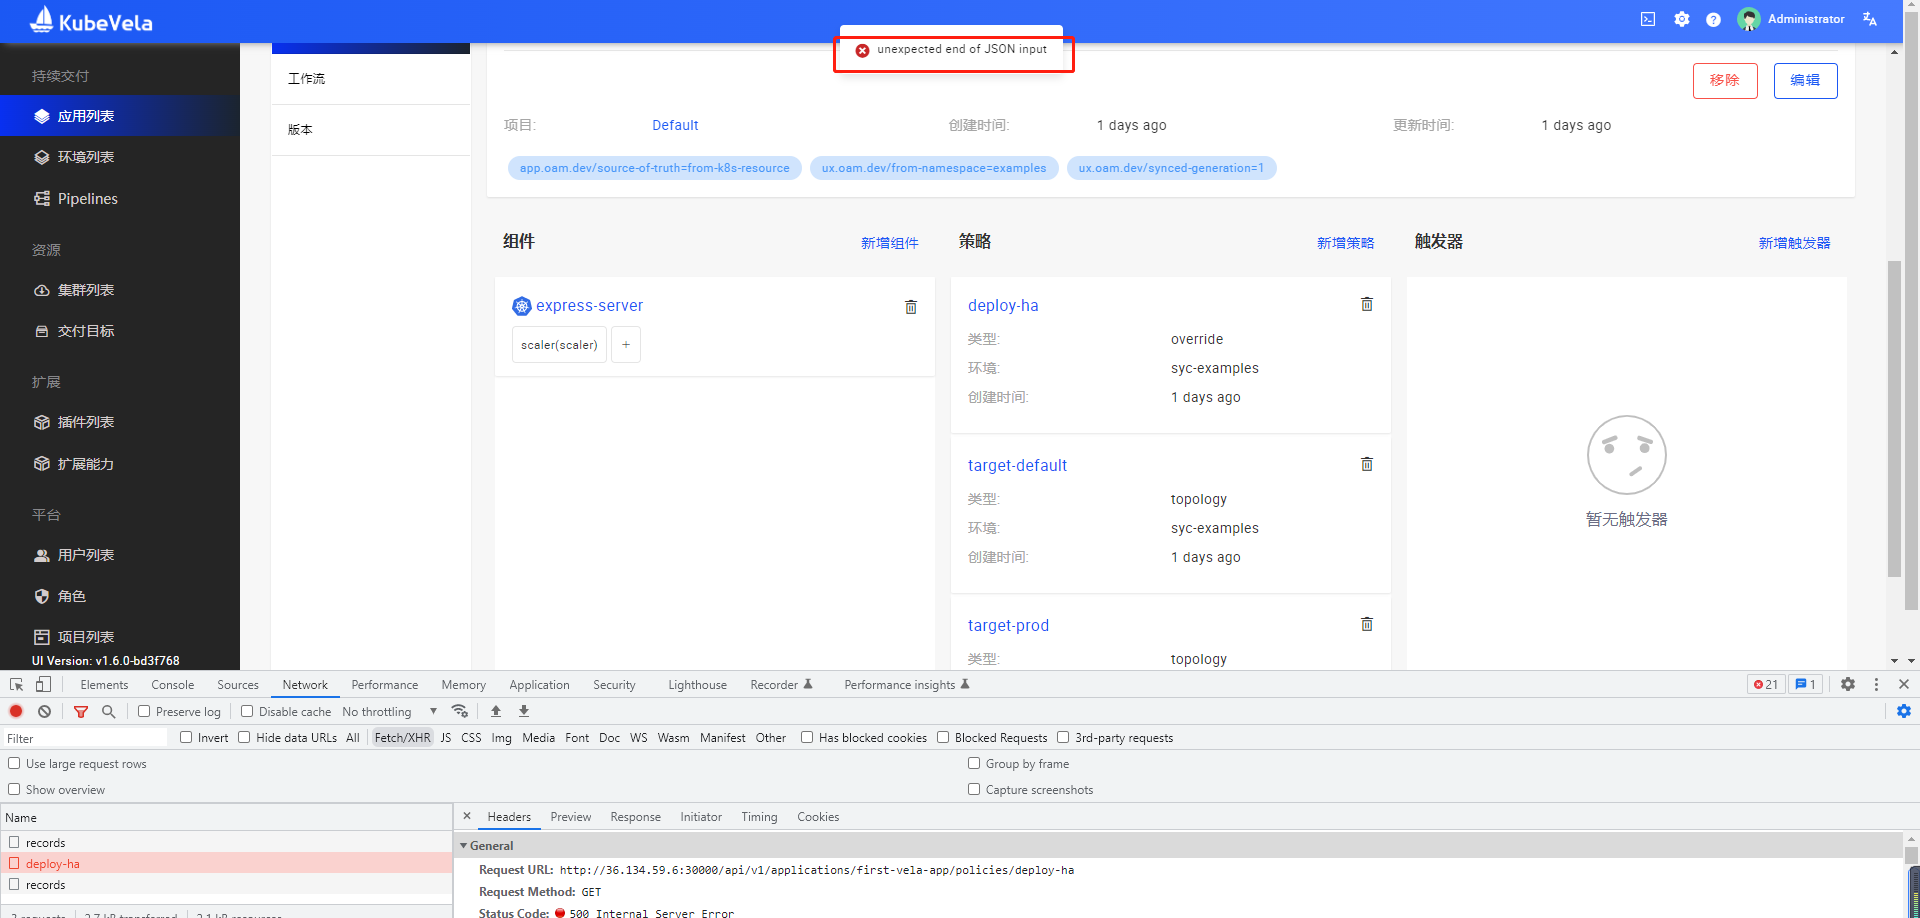Click the network Filter input field

click(84, 737)
